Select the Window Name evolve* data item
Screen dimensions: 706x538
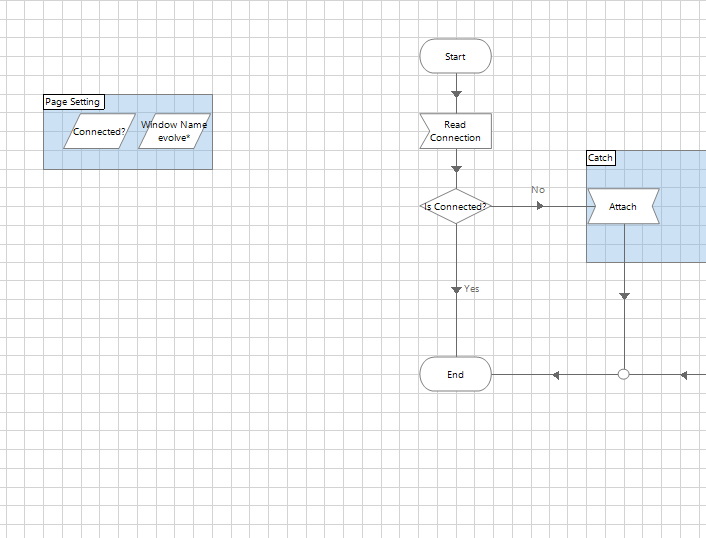pyautogui.click(x=174, y=131)
